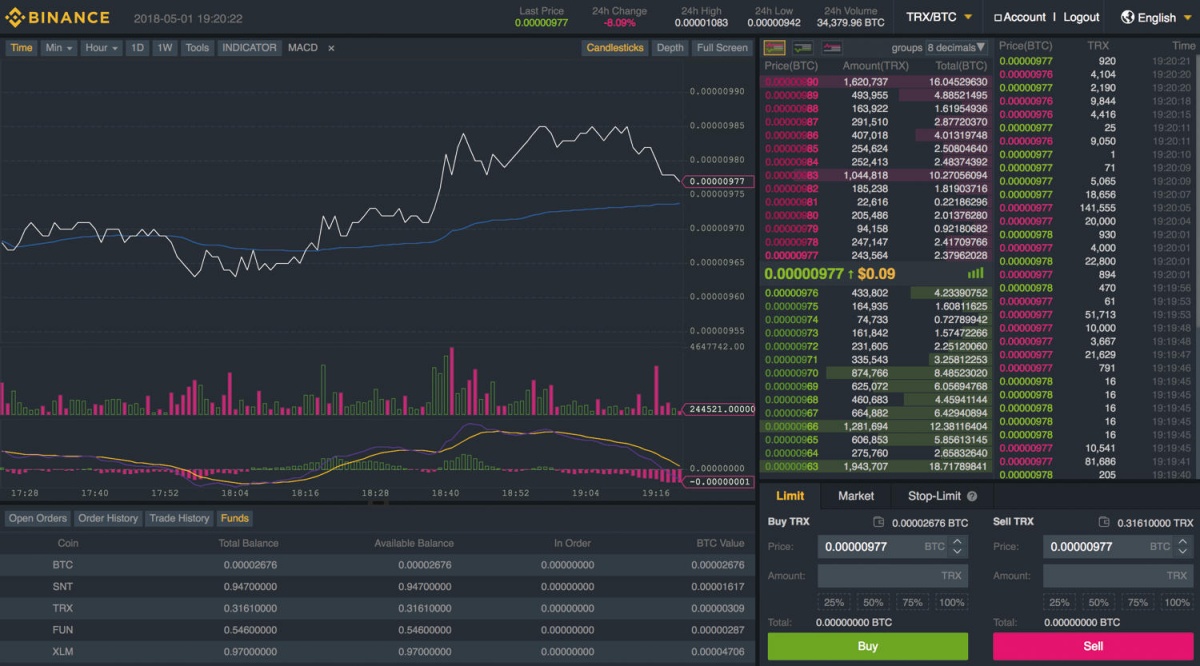
Task: Open the Trade History tab
Action: coord(180,518)
